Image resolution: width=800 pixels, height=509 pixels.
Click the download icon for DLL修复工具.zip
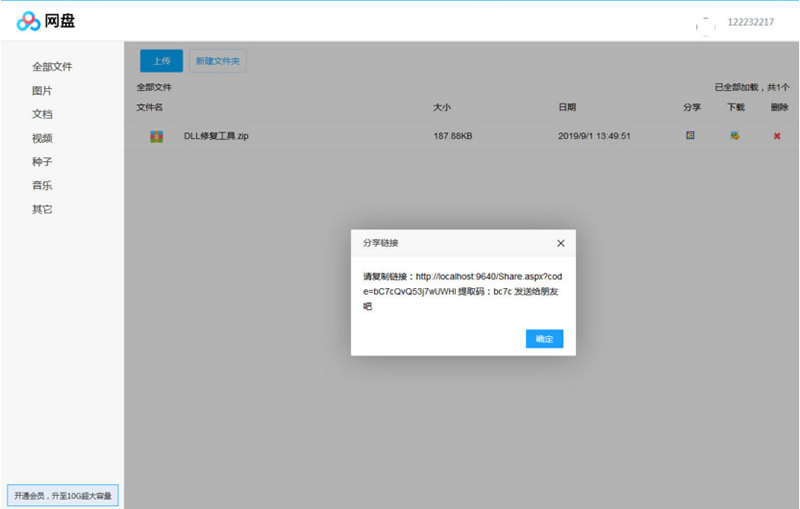point(735,136)
